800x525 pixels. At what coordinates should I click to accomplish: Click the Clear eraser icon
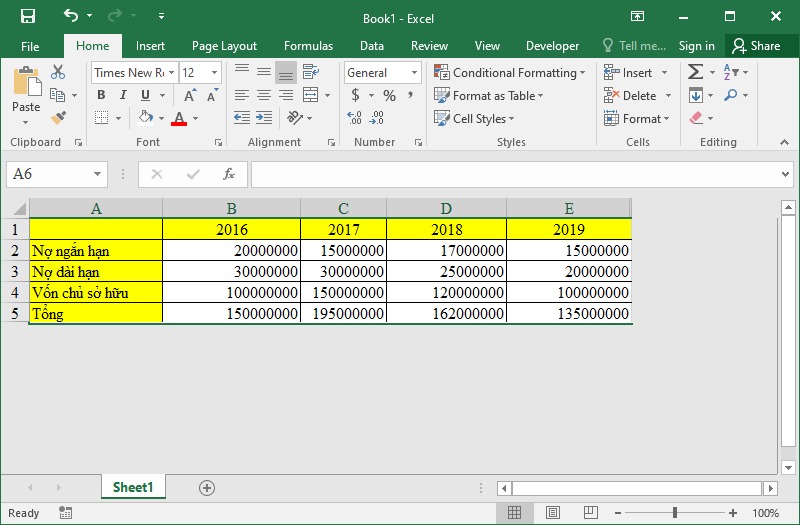point(696,118)
